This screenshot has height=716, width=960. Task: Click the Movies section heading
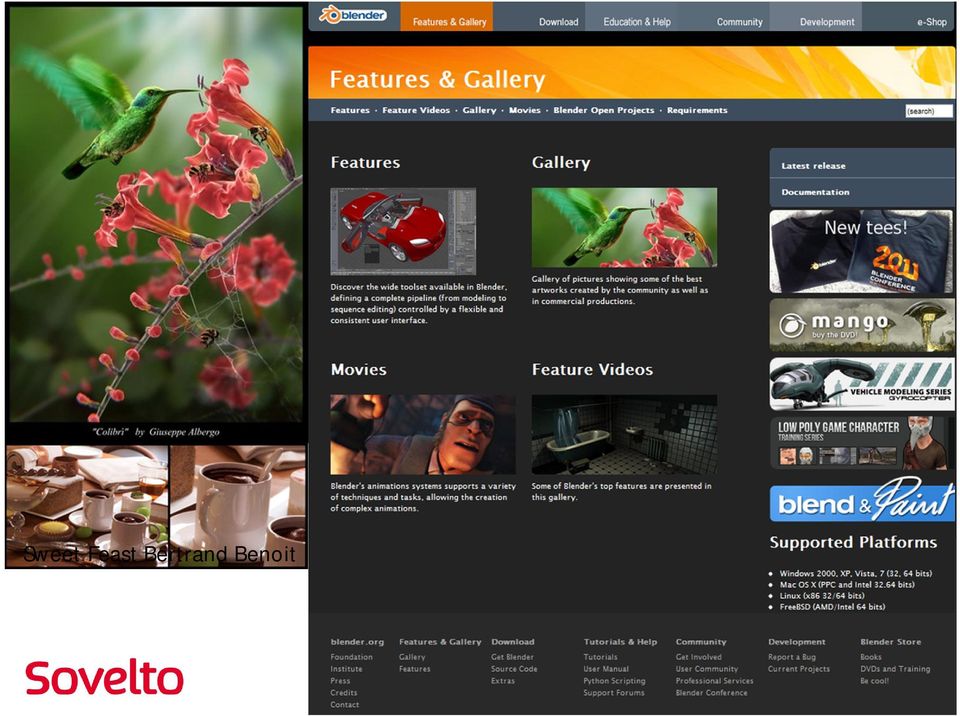click(x=359, y=369)
